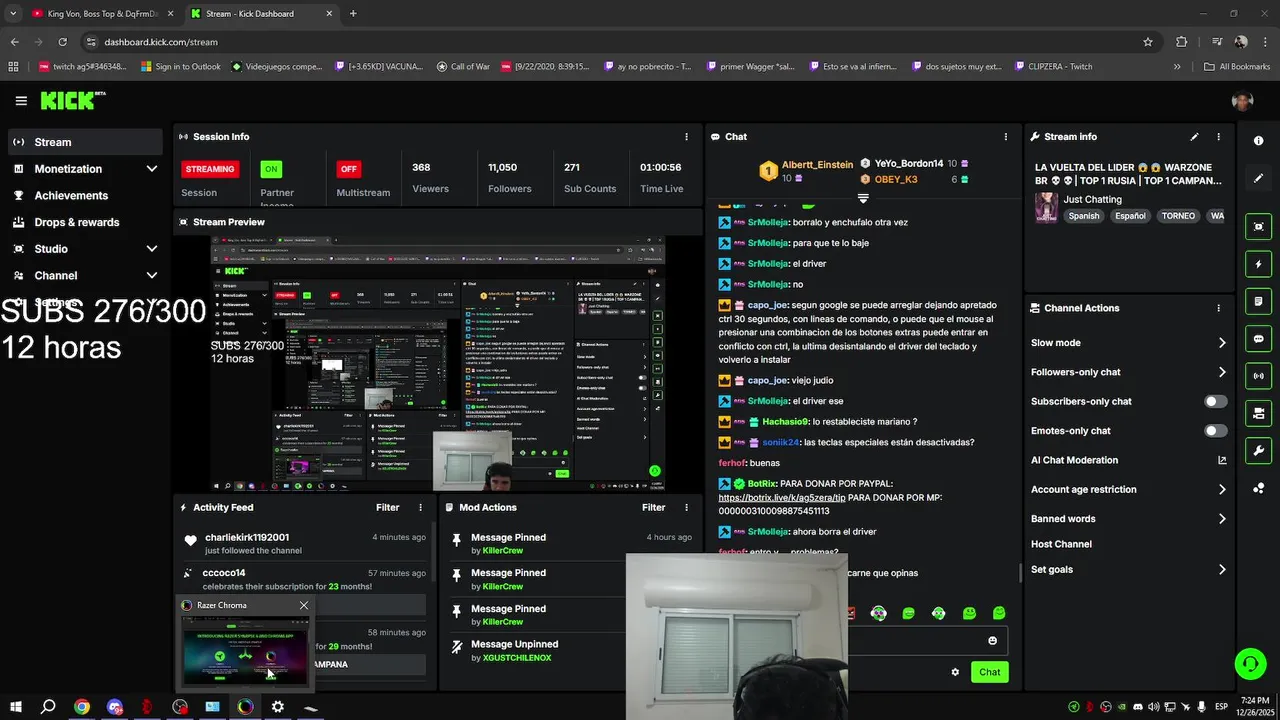Expand the Channel sidebar section
The image size is (1280, 720).
(x=151, y=276)
